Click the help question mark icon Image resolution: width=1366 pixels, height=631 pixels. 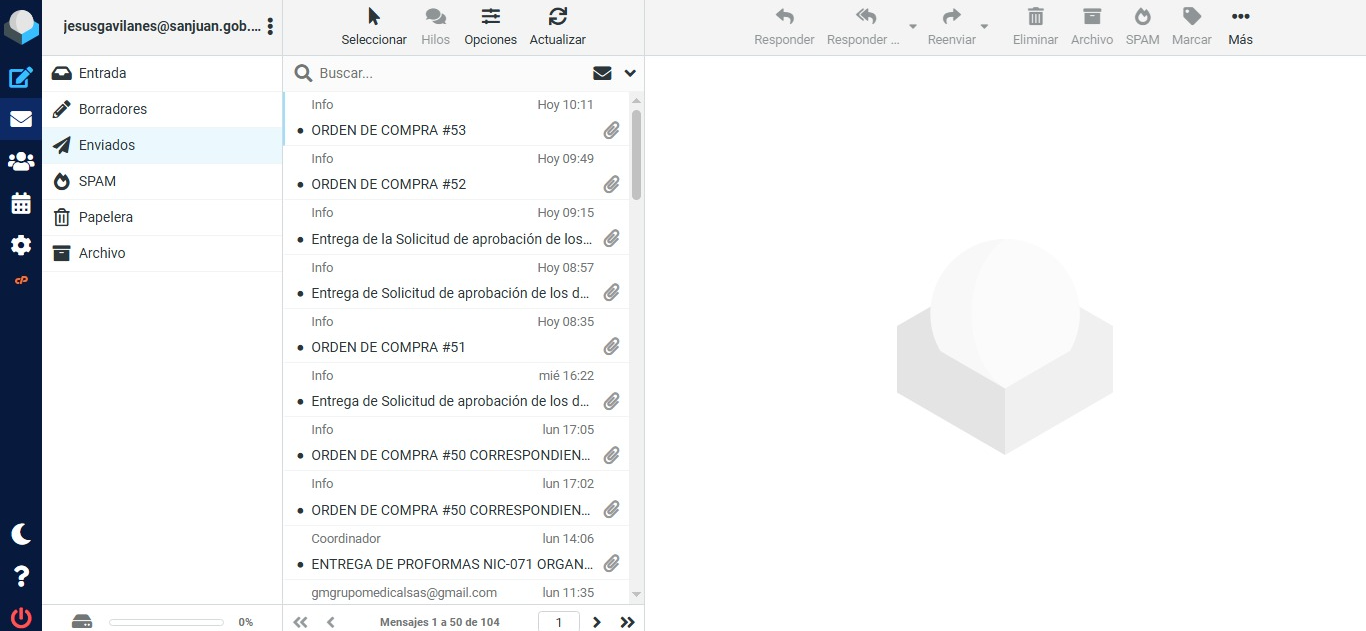coord(21,576)
